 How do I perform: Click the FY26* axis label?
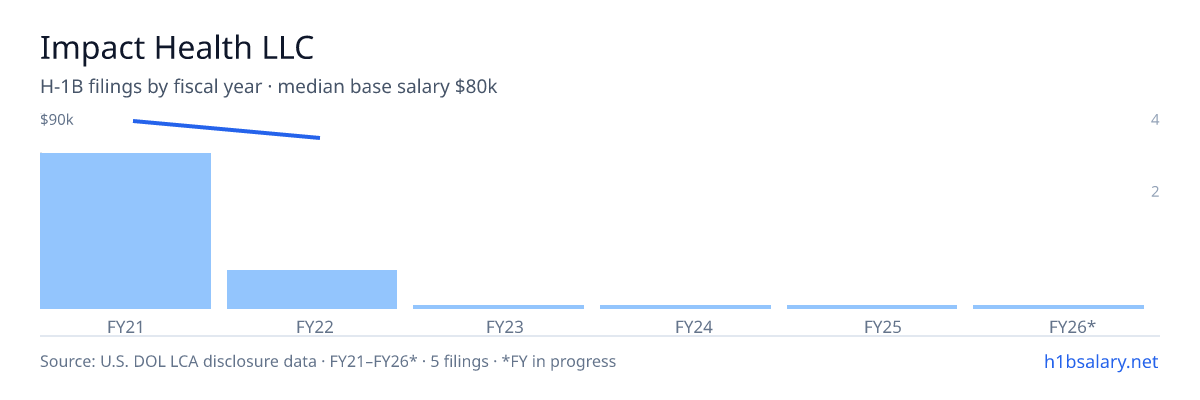(x=1072, y=326)
